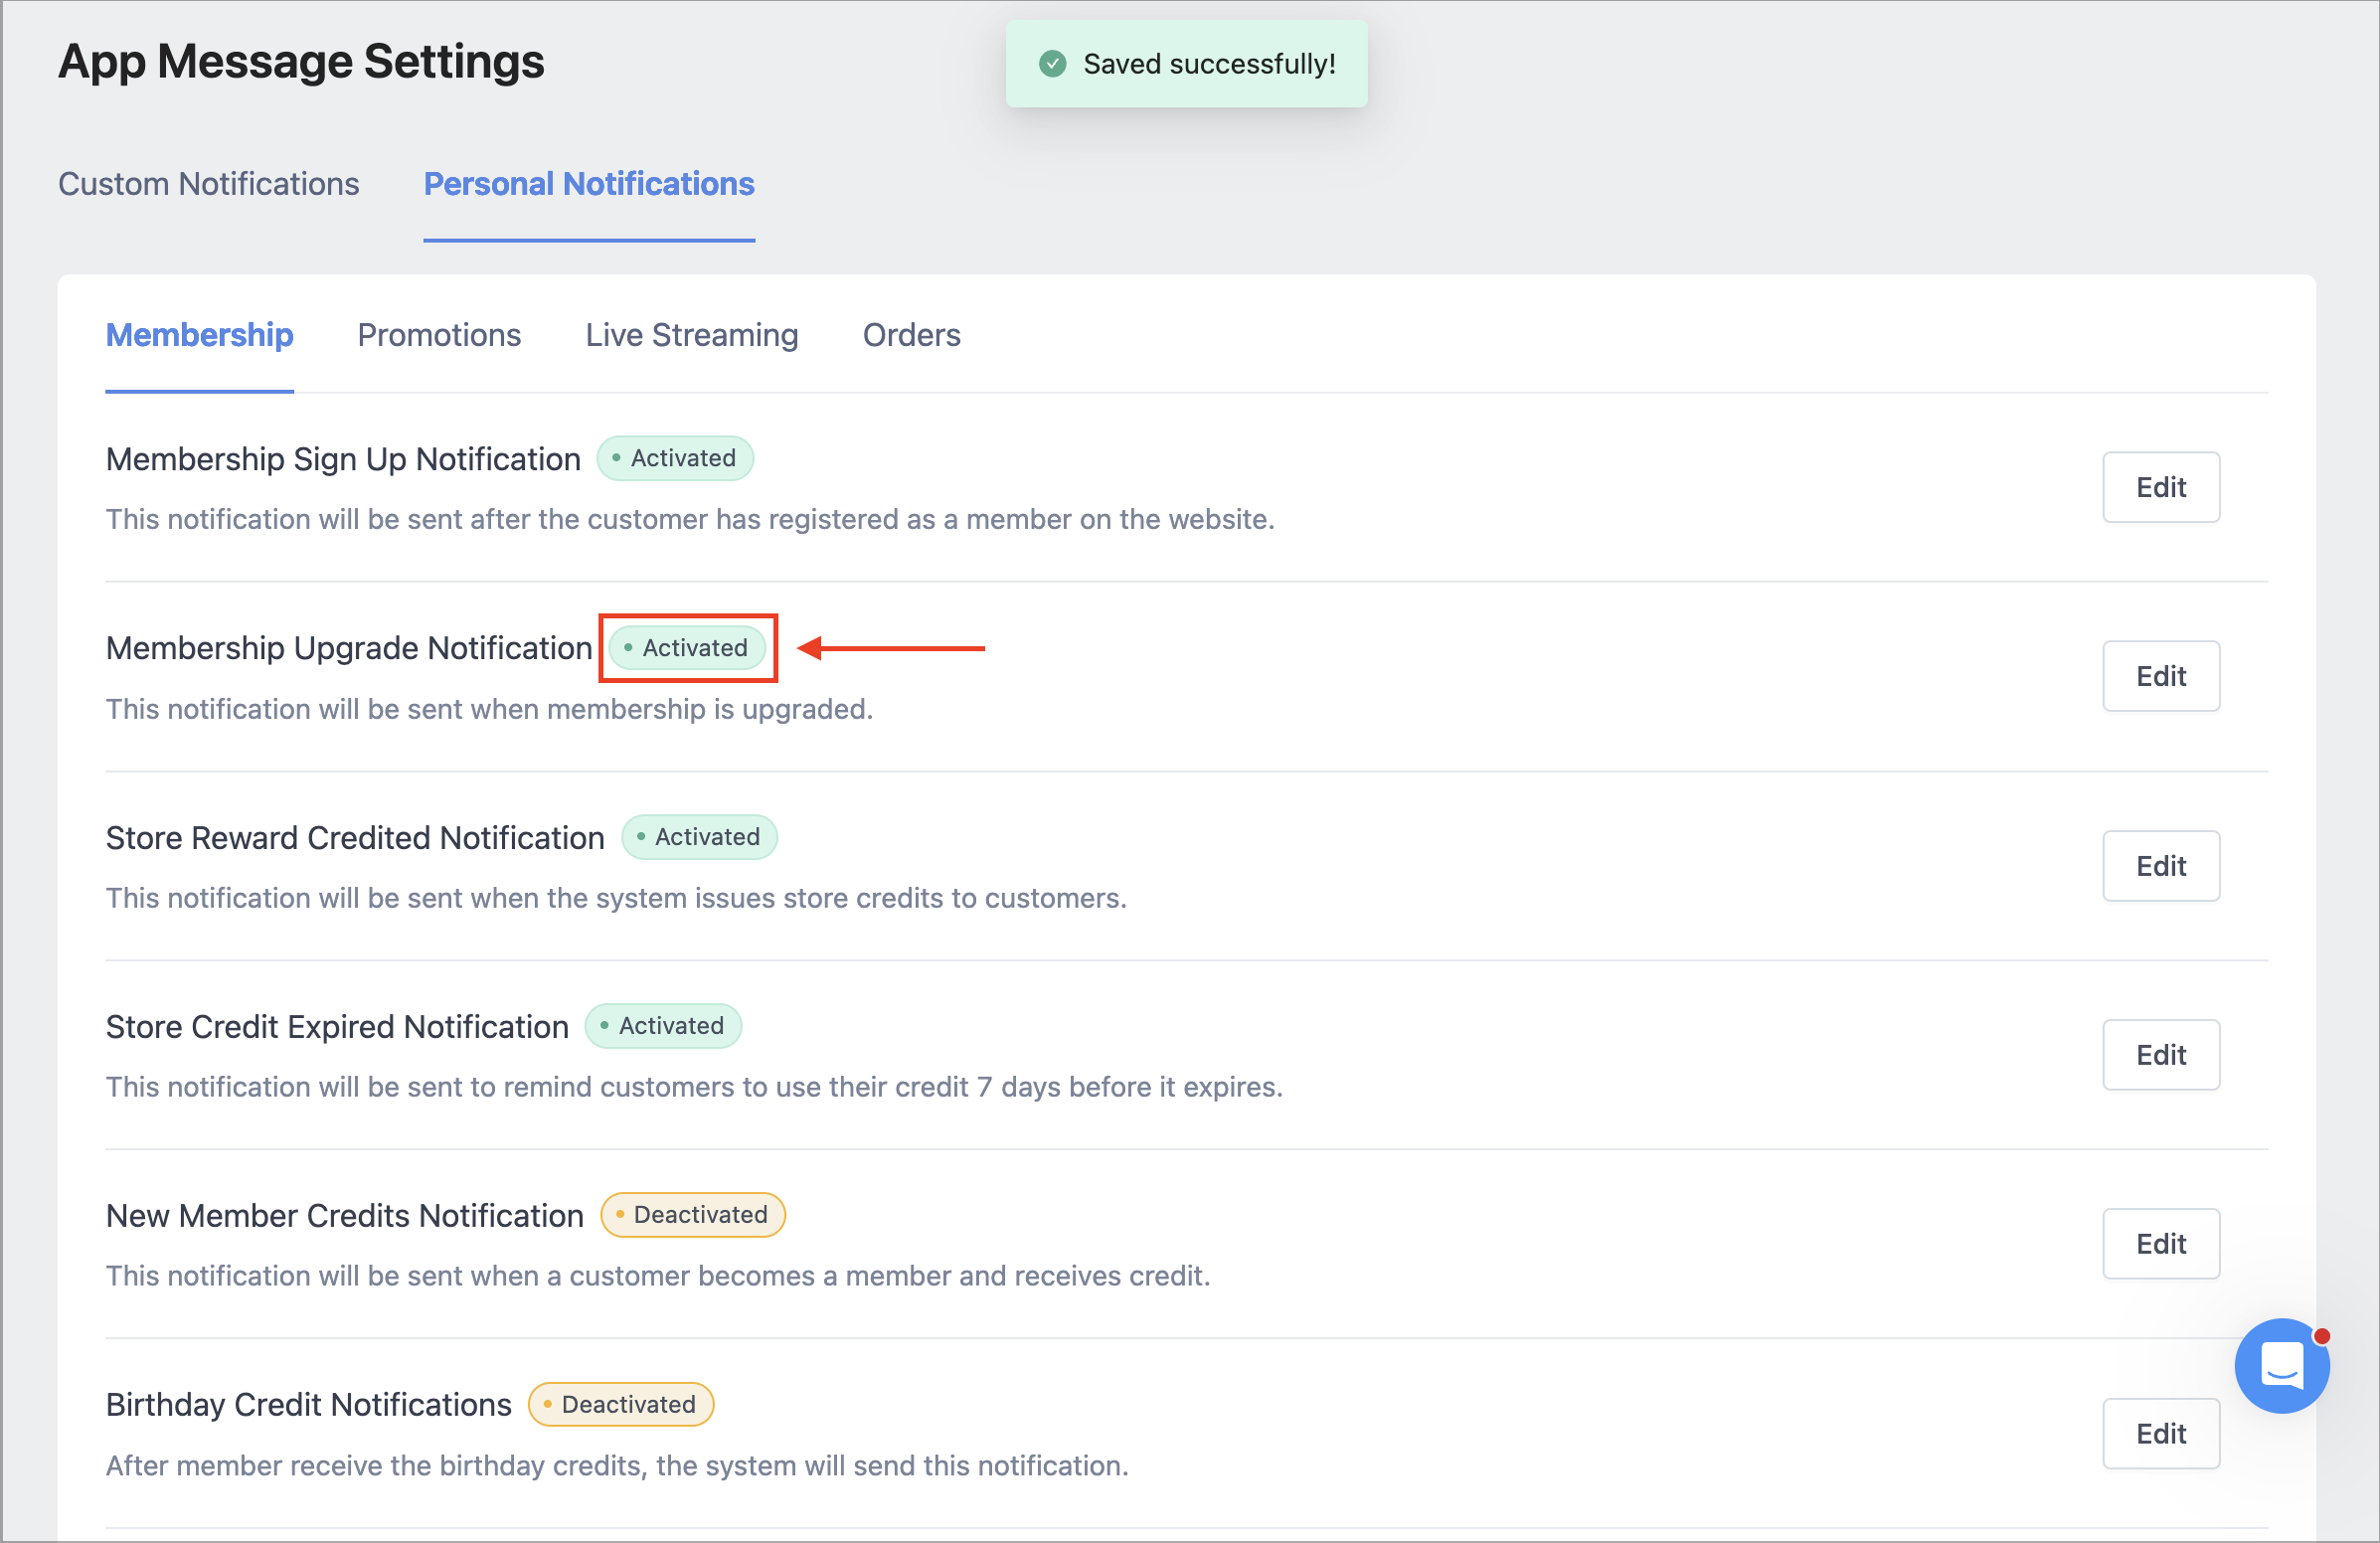Viewport: 2380px width, 1543px height.
Task: Open the chat support bubble icon
Action: pyautogui.click(x=2281, y=1365)
